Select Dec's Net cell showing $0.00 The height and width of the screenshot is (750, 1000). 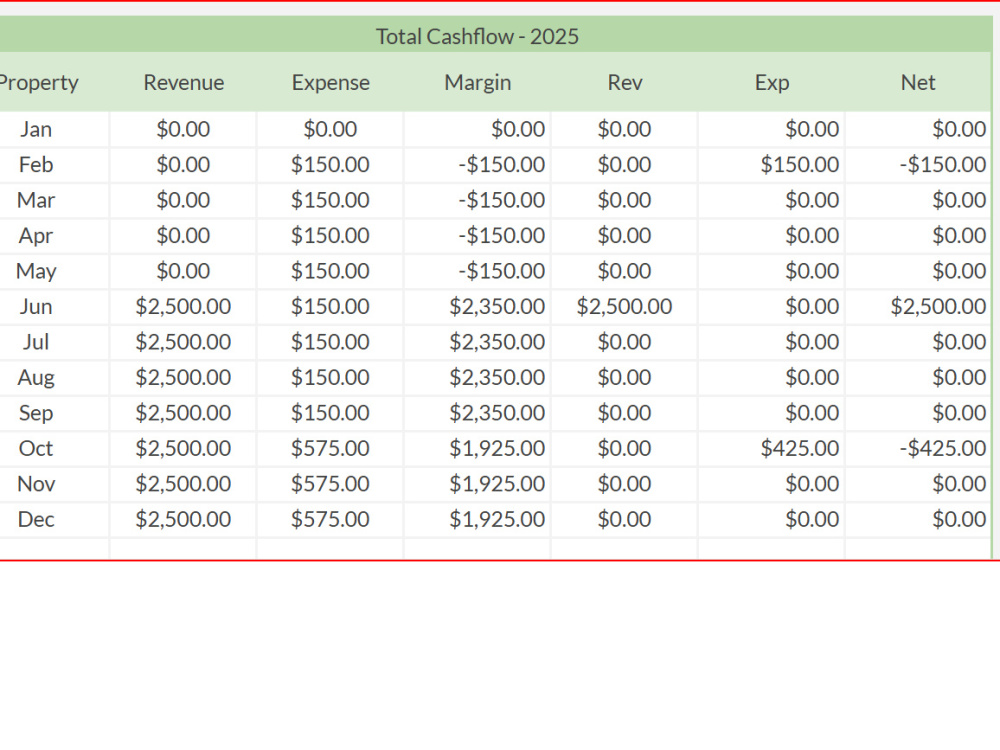point(918,520)
